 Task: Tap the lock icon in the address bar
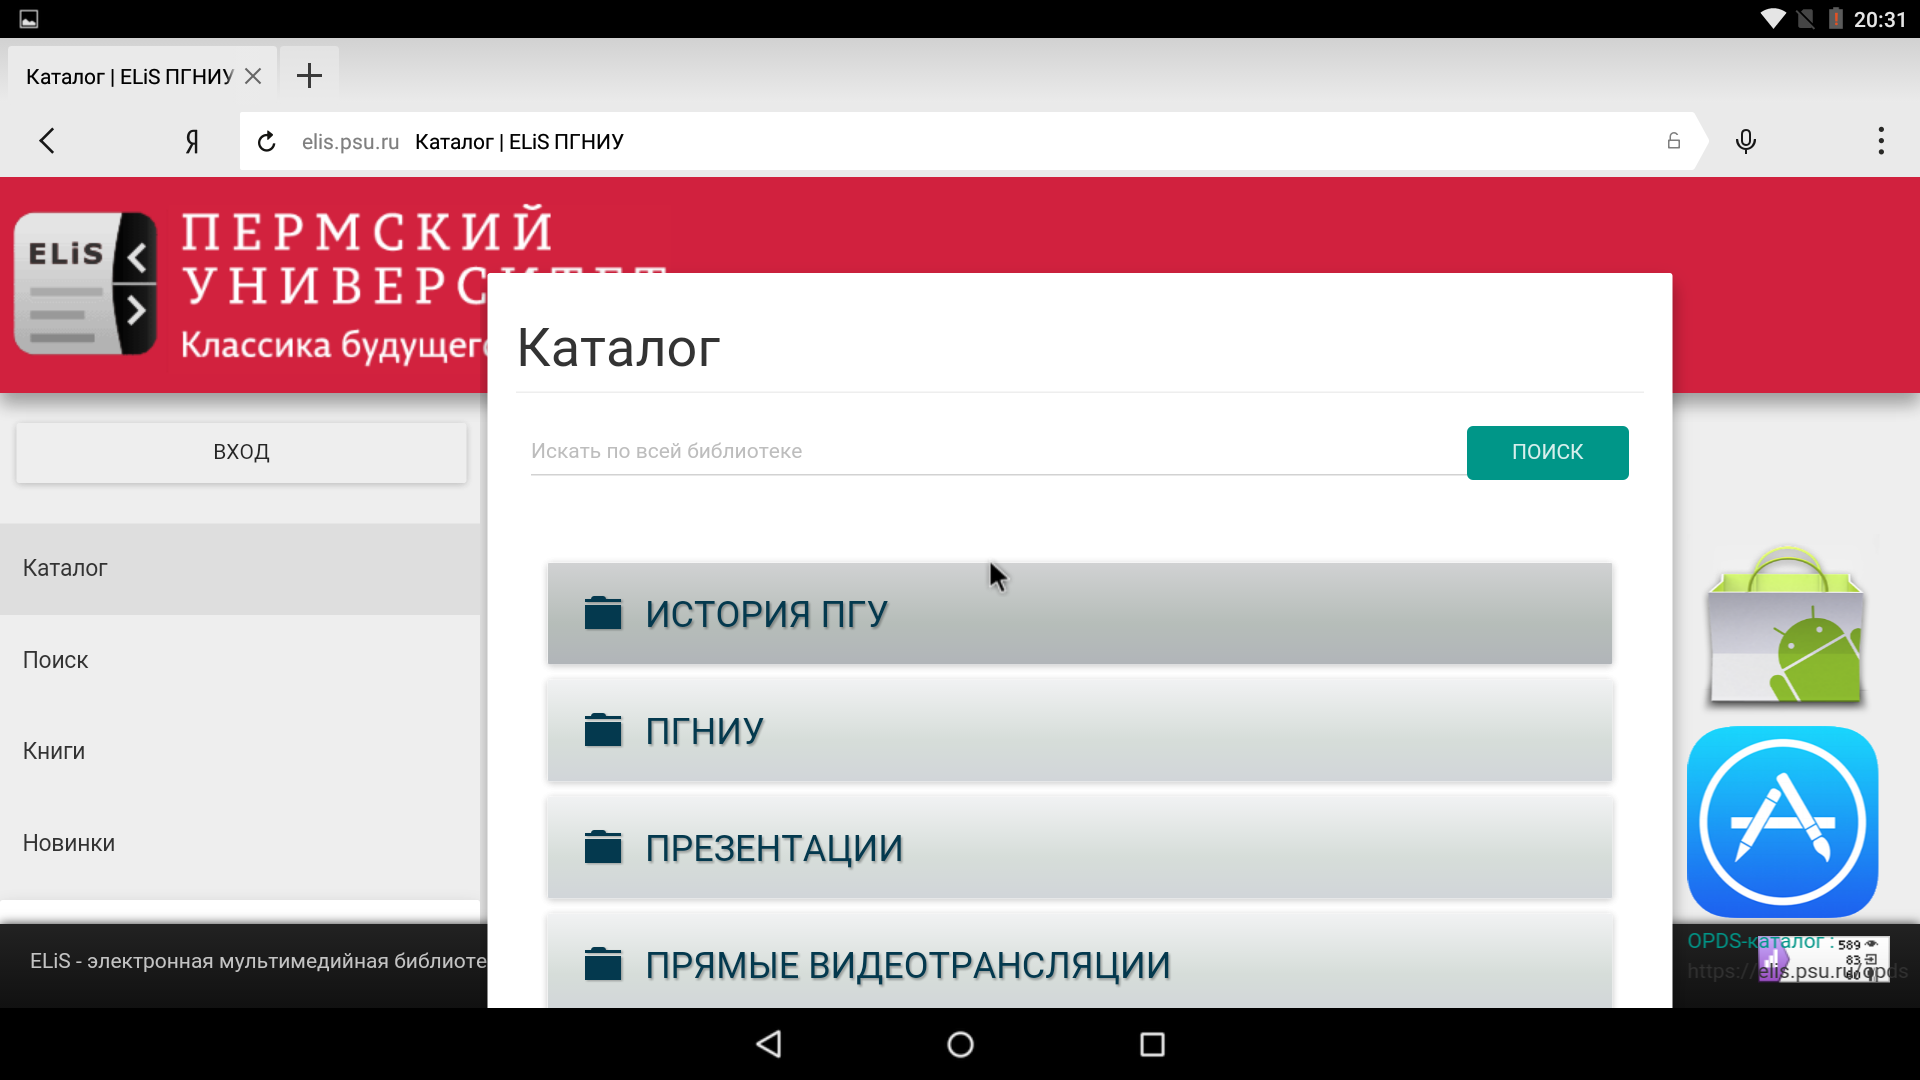[1674, 141]
